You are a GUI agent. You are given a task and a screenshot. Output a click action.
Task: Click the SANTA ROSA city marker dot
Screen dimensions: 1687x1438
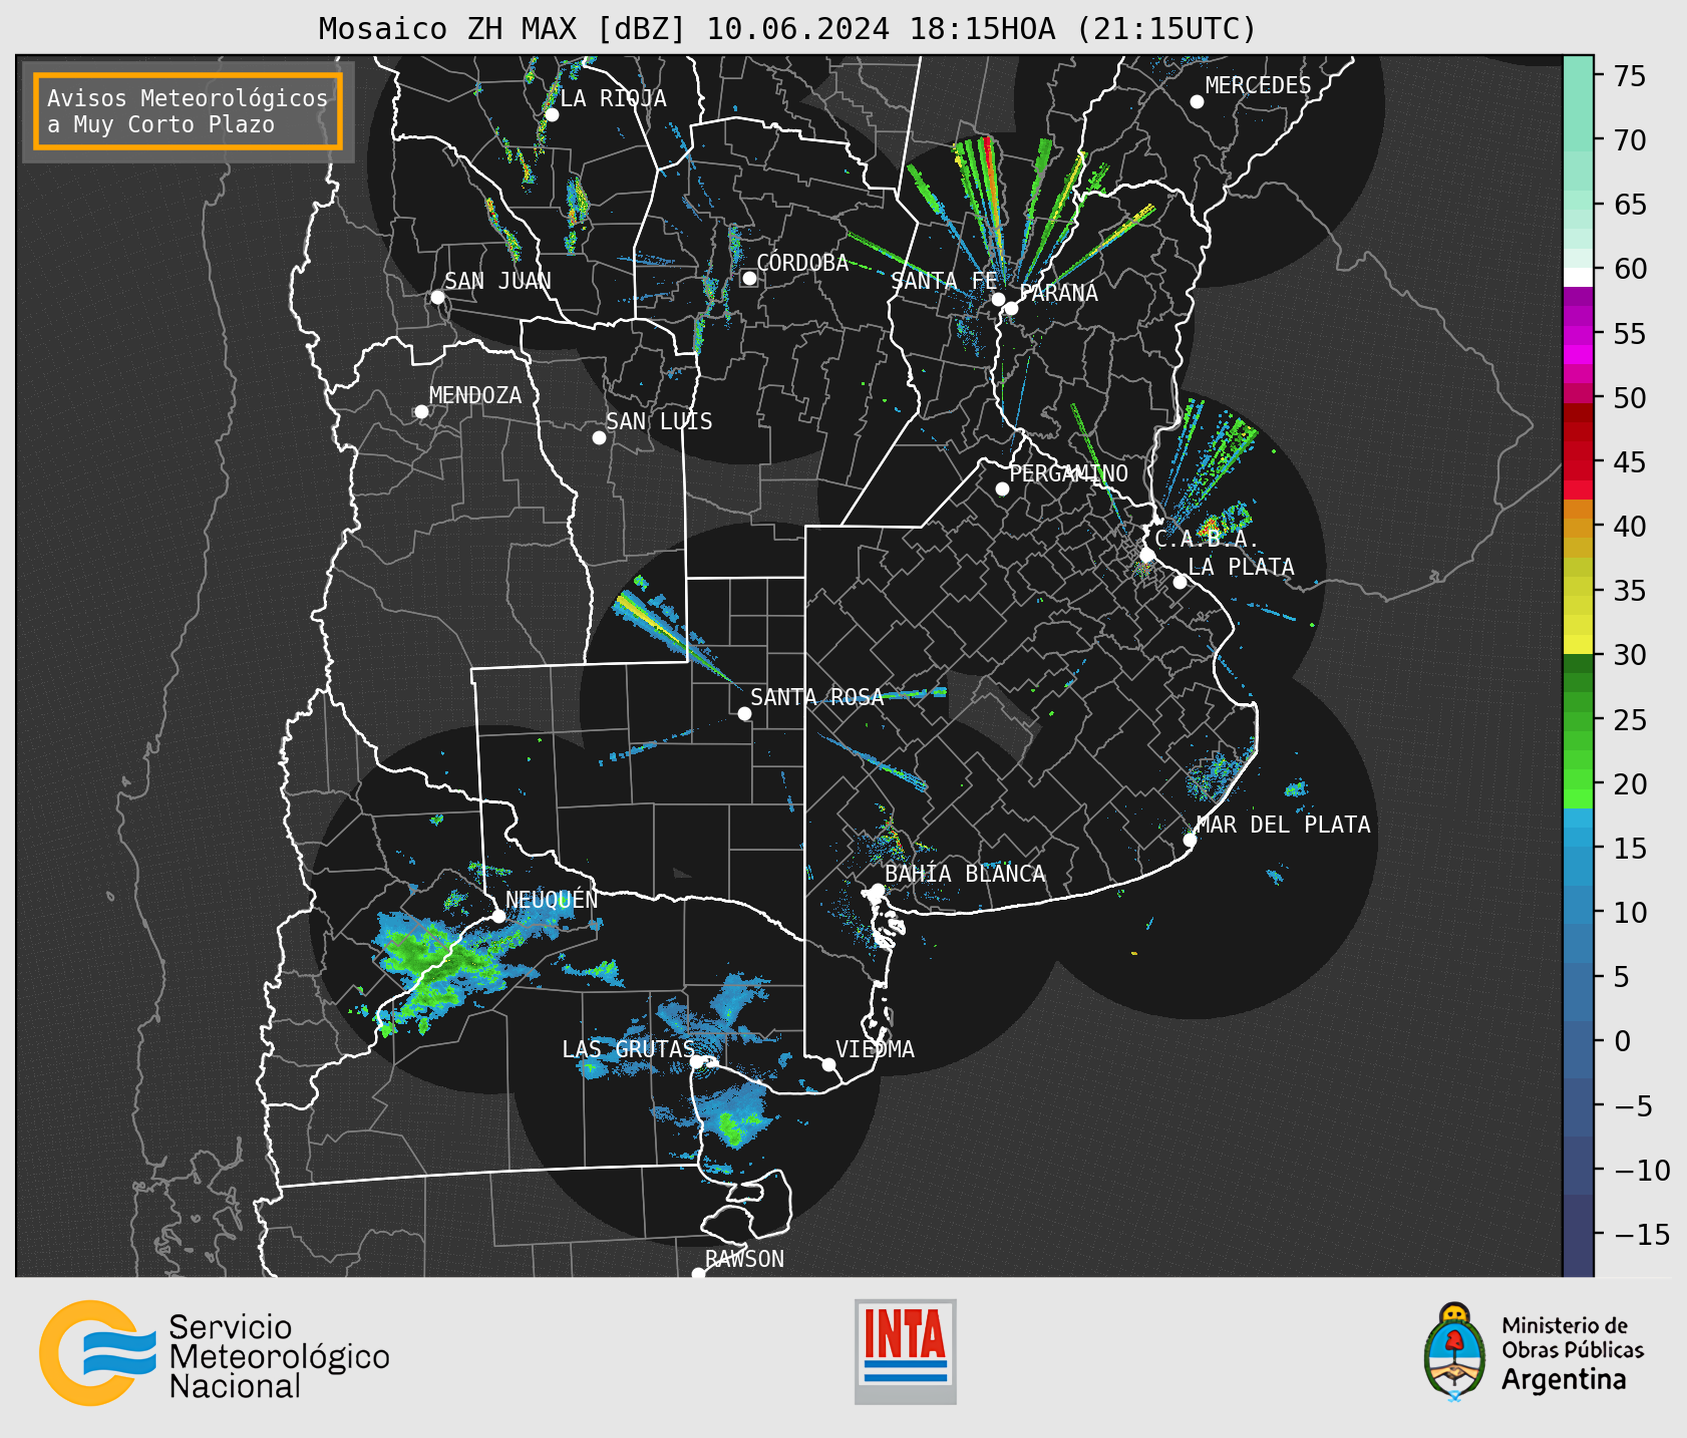click(x=744, y=713)
